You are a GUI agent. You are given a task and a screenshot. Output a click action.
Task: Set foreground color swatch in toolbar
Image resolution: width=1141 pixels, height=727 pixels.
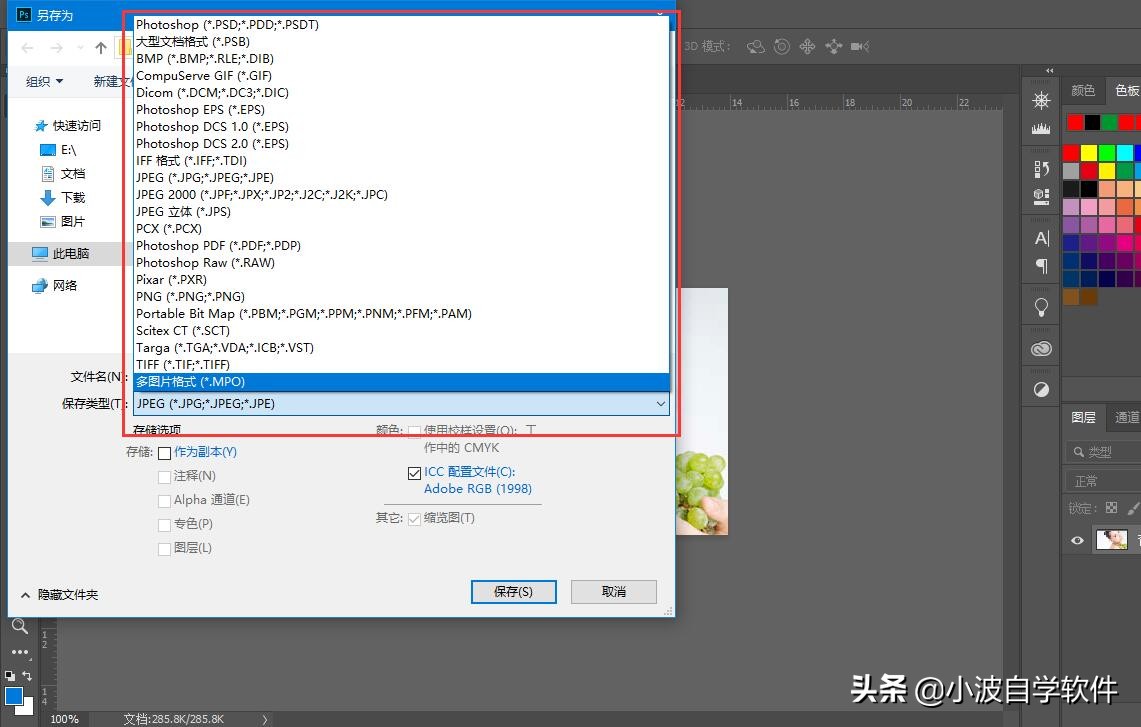point(13,696)
